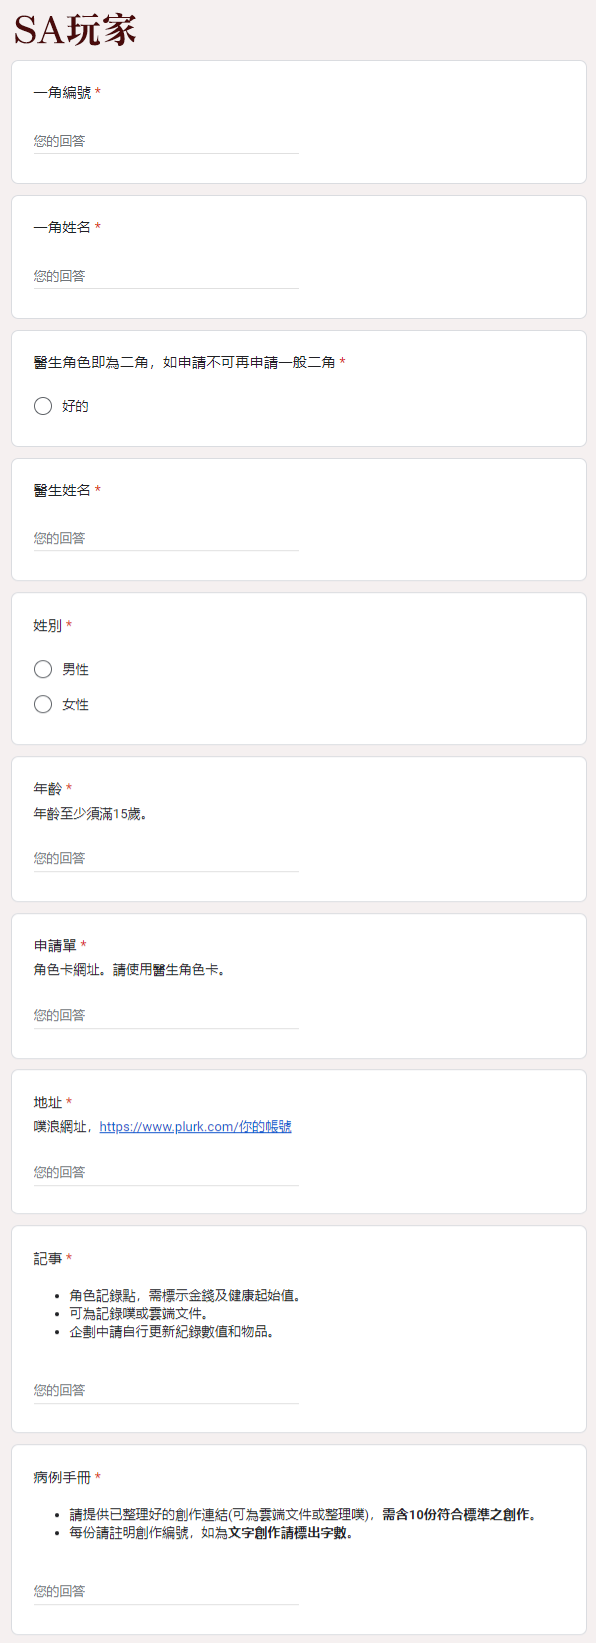596x1643 pixels.
Task: Focus the 年齡 answer field
Action: (166, 858)
